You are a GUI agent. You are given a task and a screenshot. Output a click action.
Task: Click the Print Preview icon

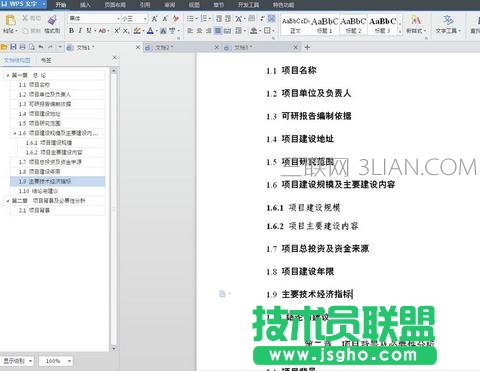click(x=31, y=47)
